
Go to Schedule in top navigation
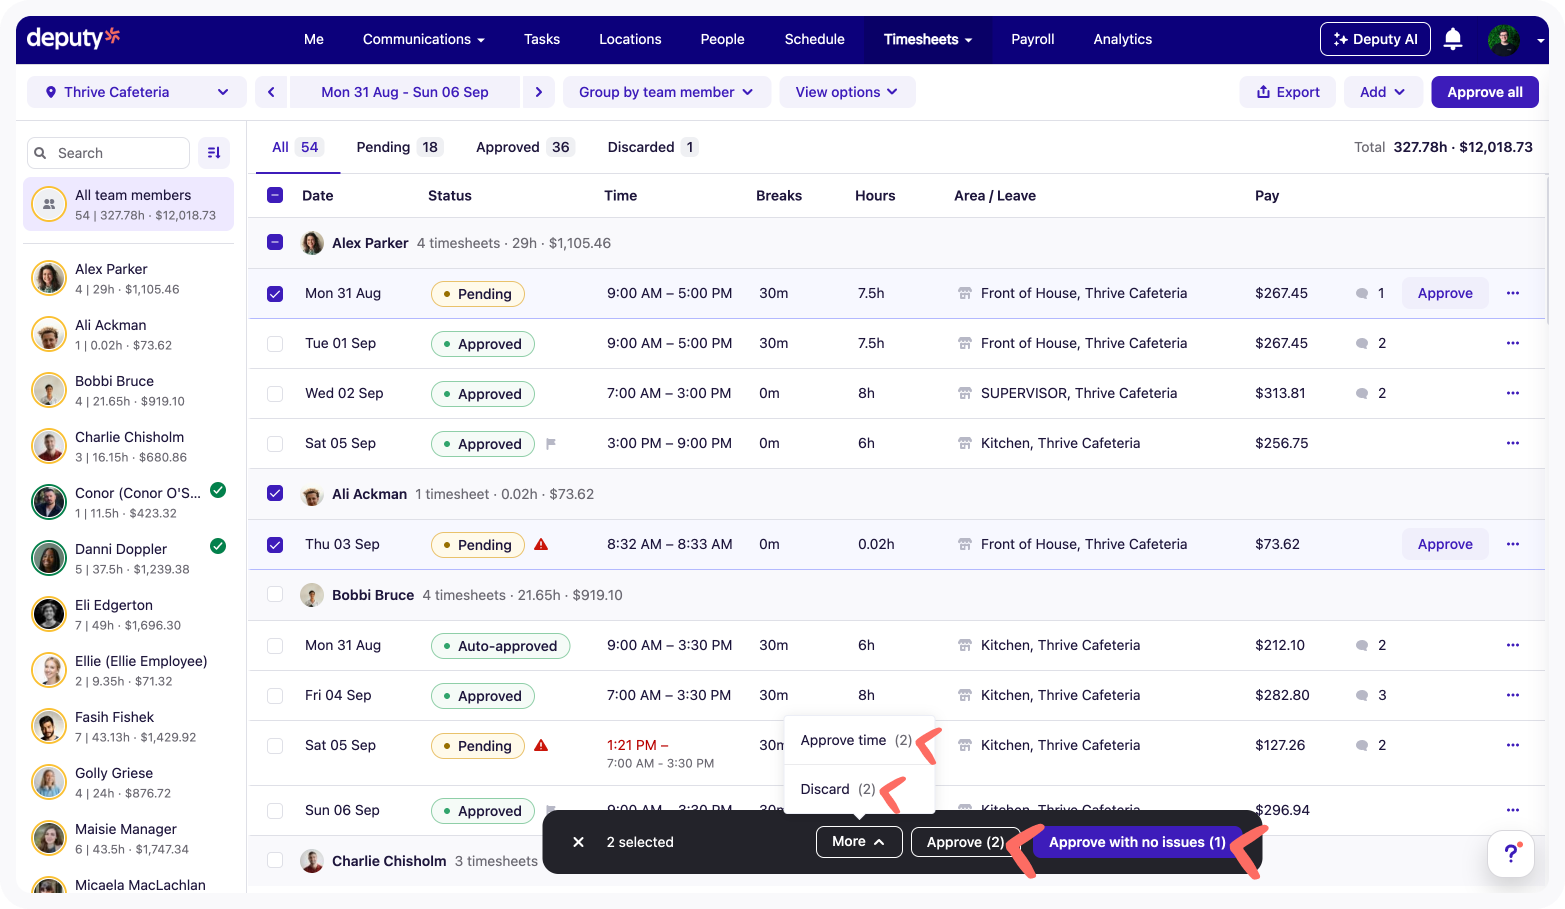point(814,39)
